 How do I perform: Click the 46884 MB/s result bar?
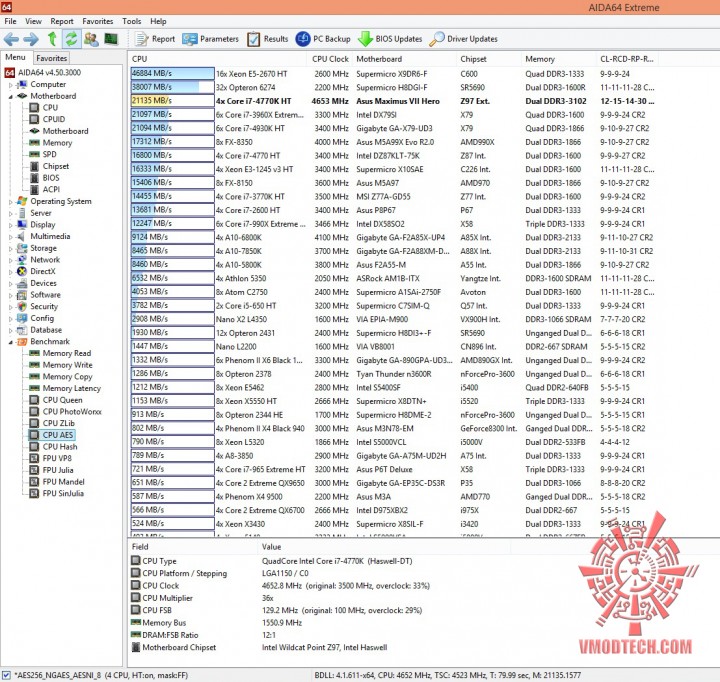(x=172, y=73)
